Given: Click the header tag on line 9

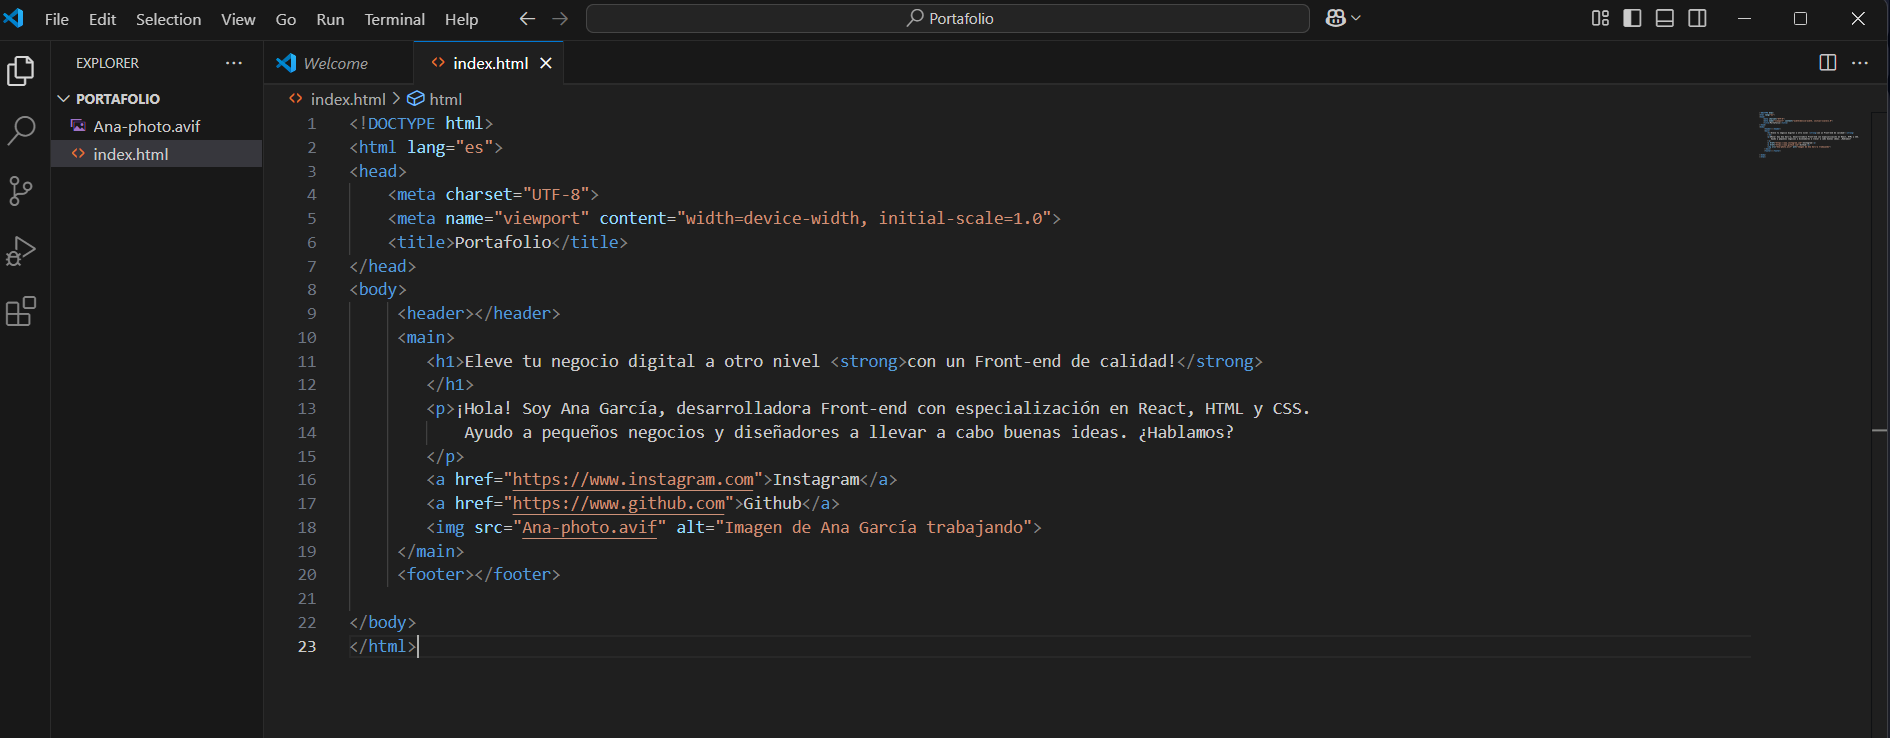Looking at the screenshot, I should [478, 314].
